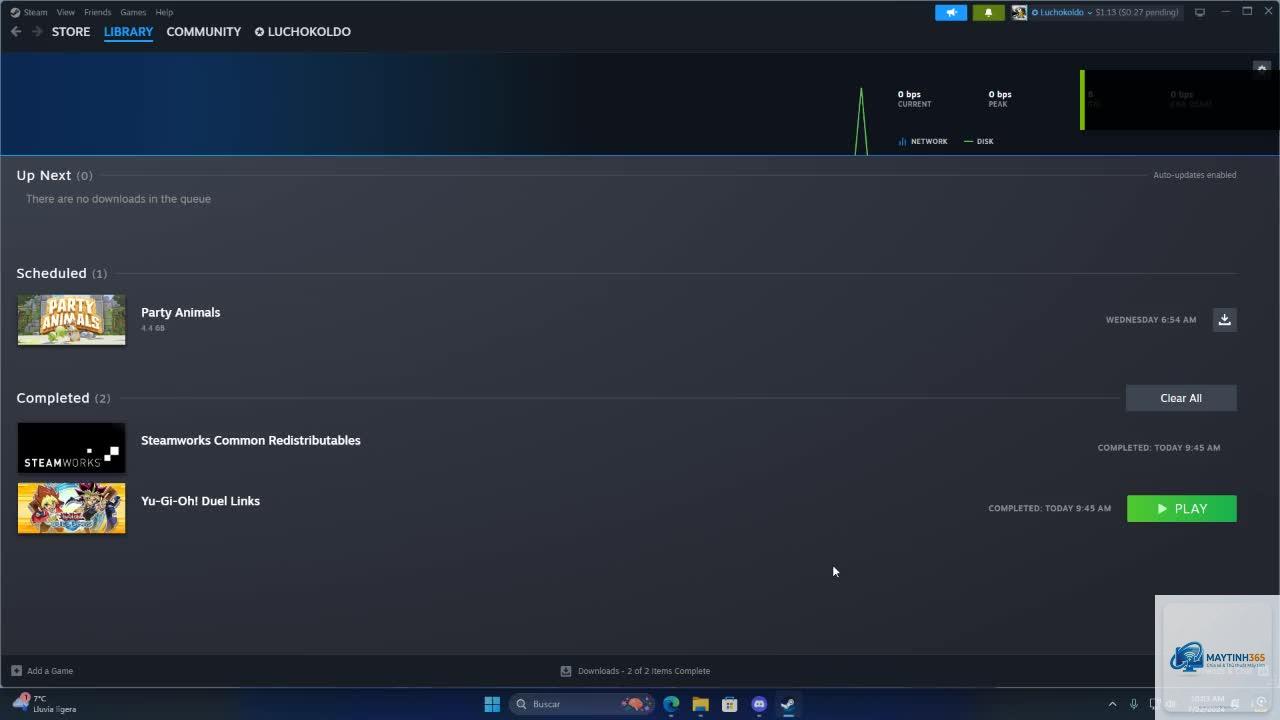Image resolution: width=1280 pixels, height=720 pixels.
Task: Open the LUCHOKOLDO profile tab
Action: pos(302,32)
